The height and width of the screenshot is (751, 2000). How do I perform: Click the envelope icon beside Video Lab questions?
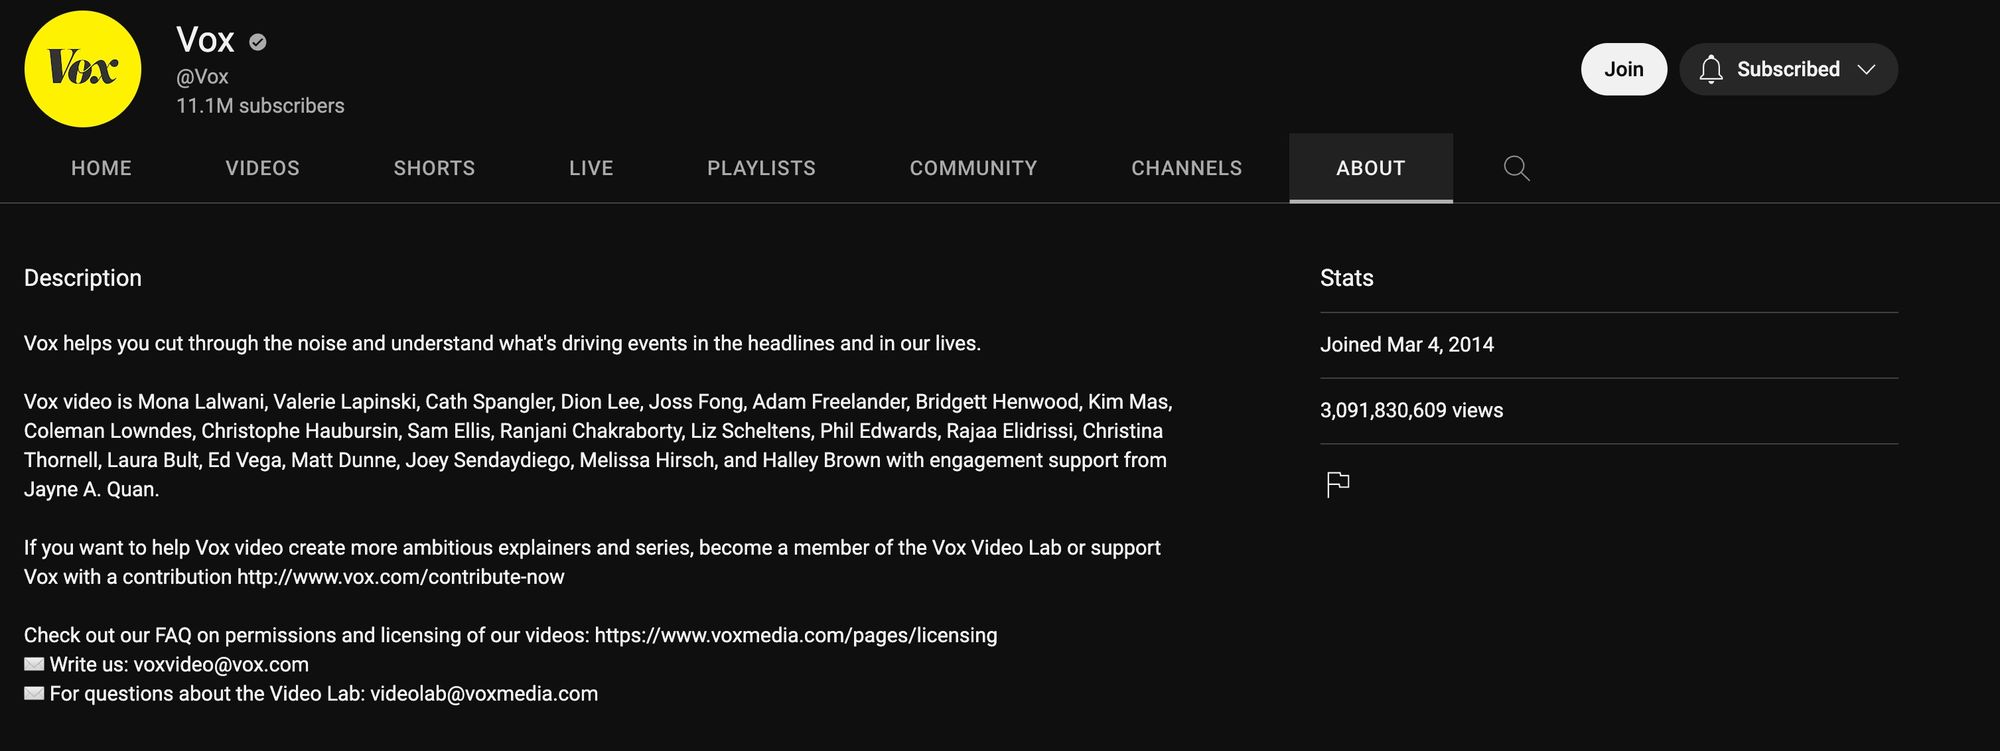[x=34, y=693]
